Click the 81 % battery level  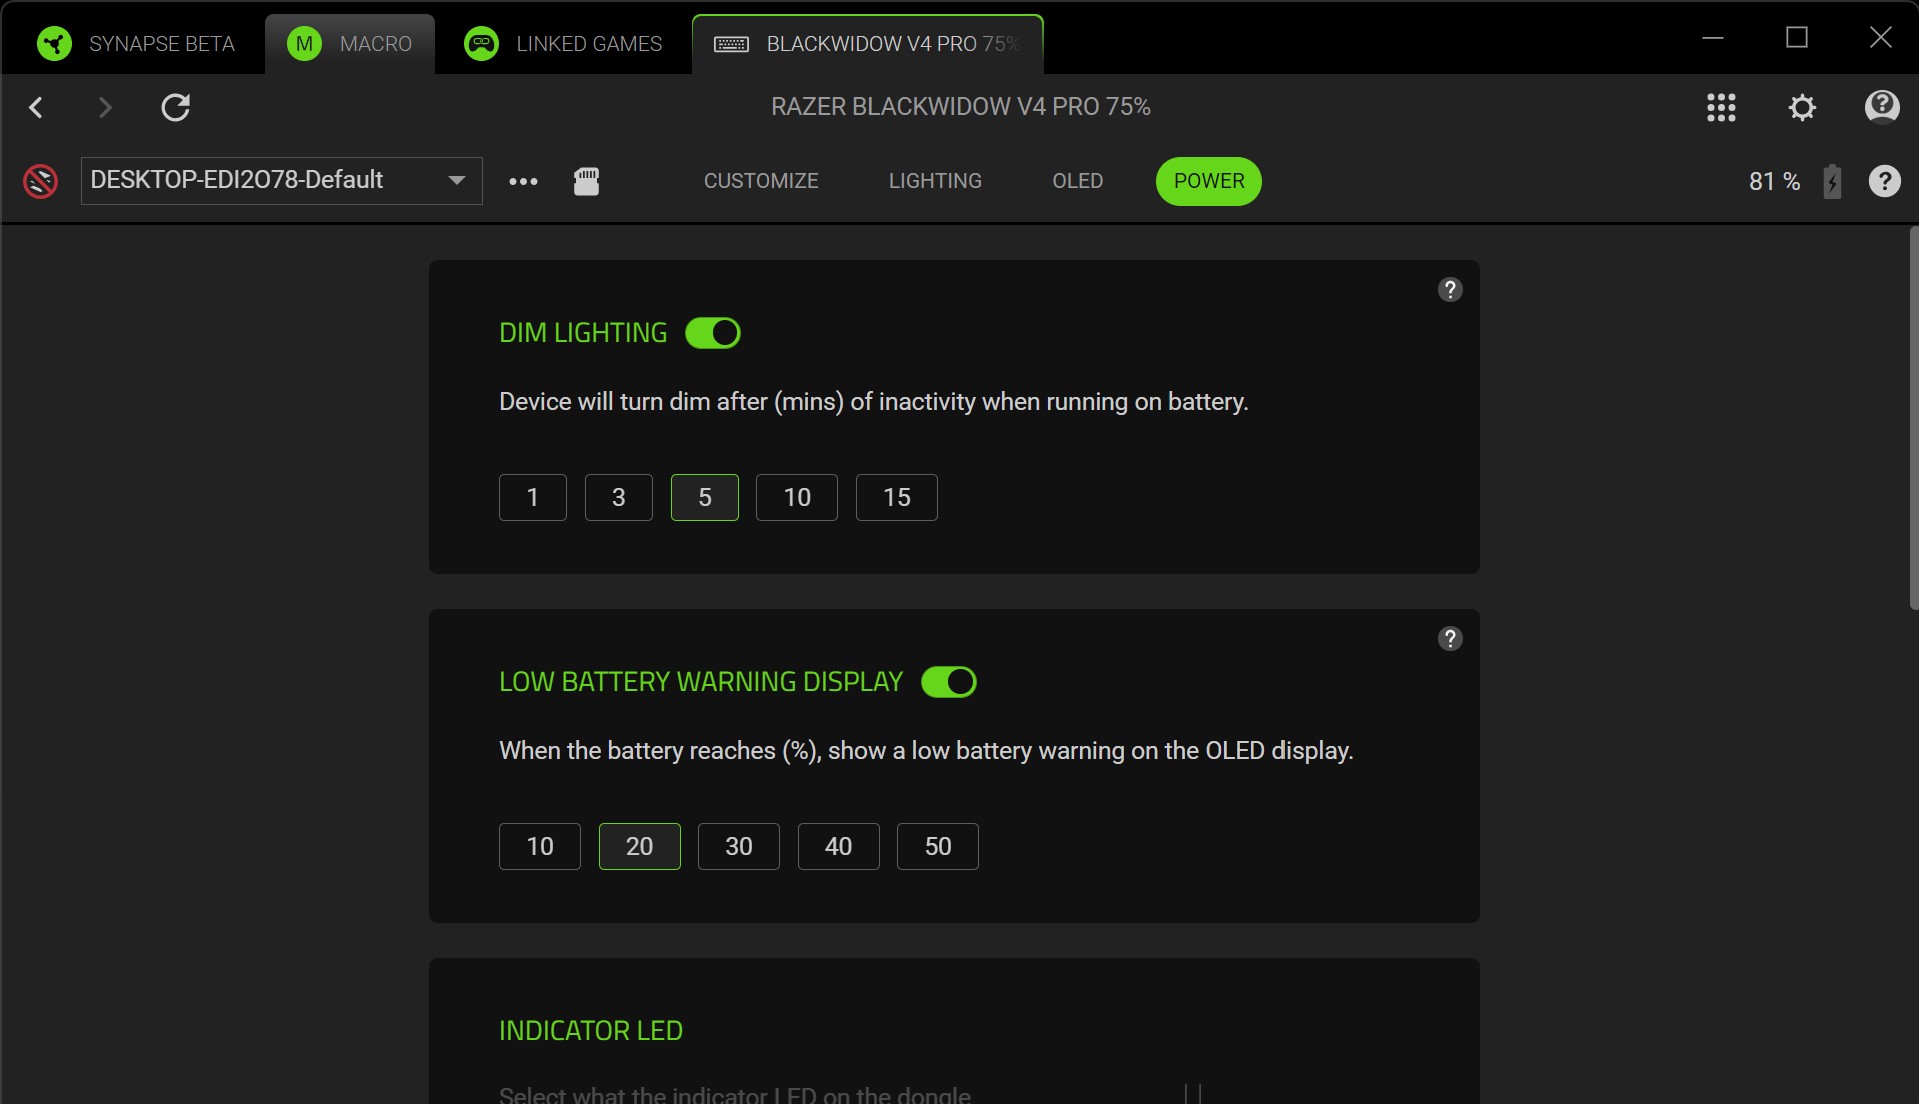(x=1774, y=181)
